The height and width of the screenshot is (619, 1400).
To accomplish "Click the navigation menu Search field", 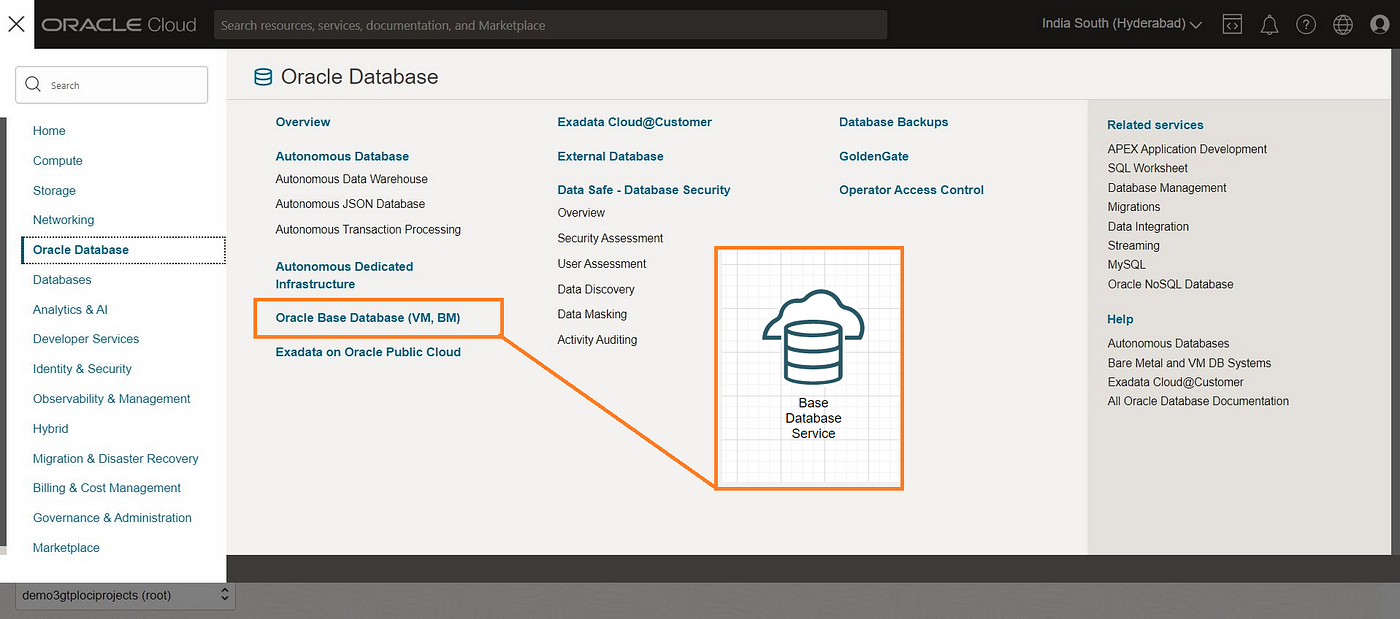I will [x=112, y=85].
